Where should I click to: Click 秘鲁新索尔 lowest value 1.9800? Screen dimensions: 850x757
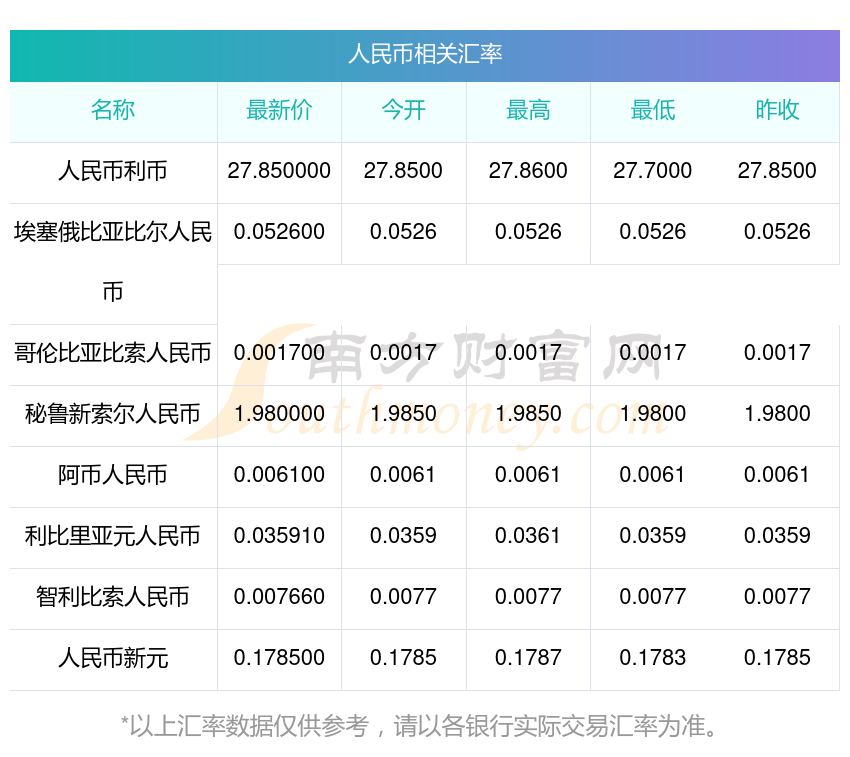coord(653,414)
